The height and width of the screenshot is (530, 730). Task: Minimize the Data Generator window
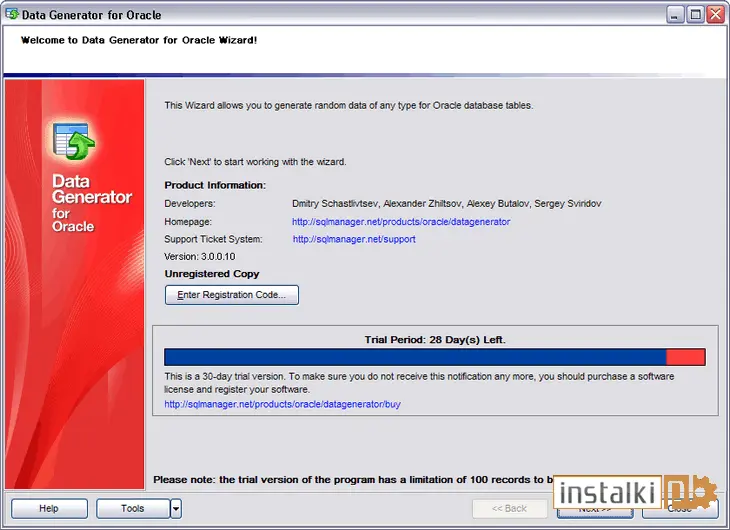point(675,14)
